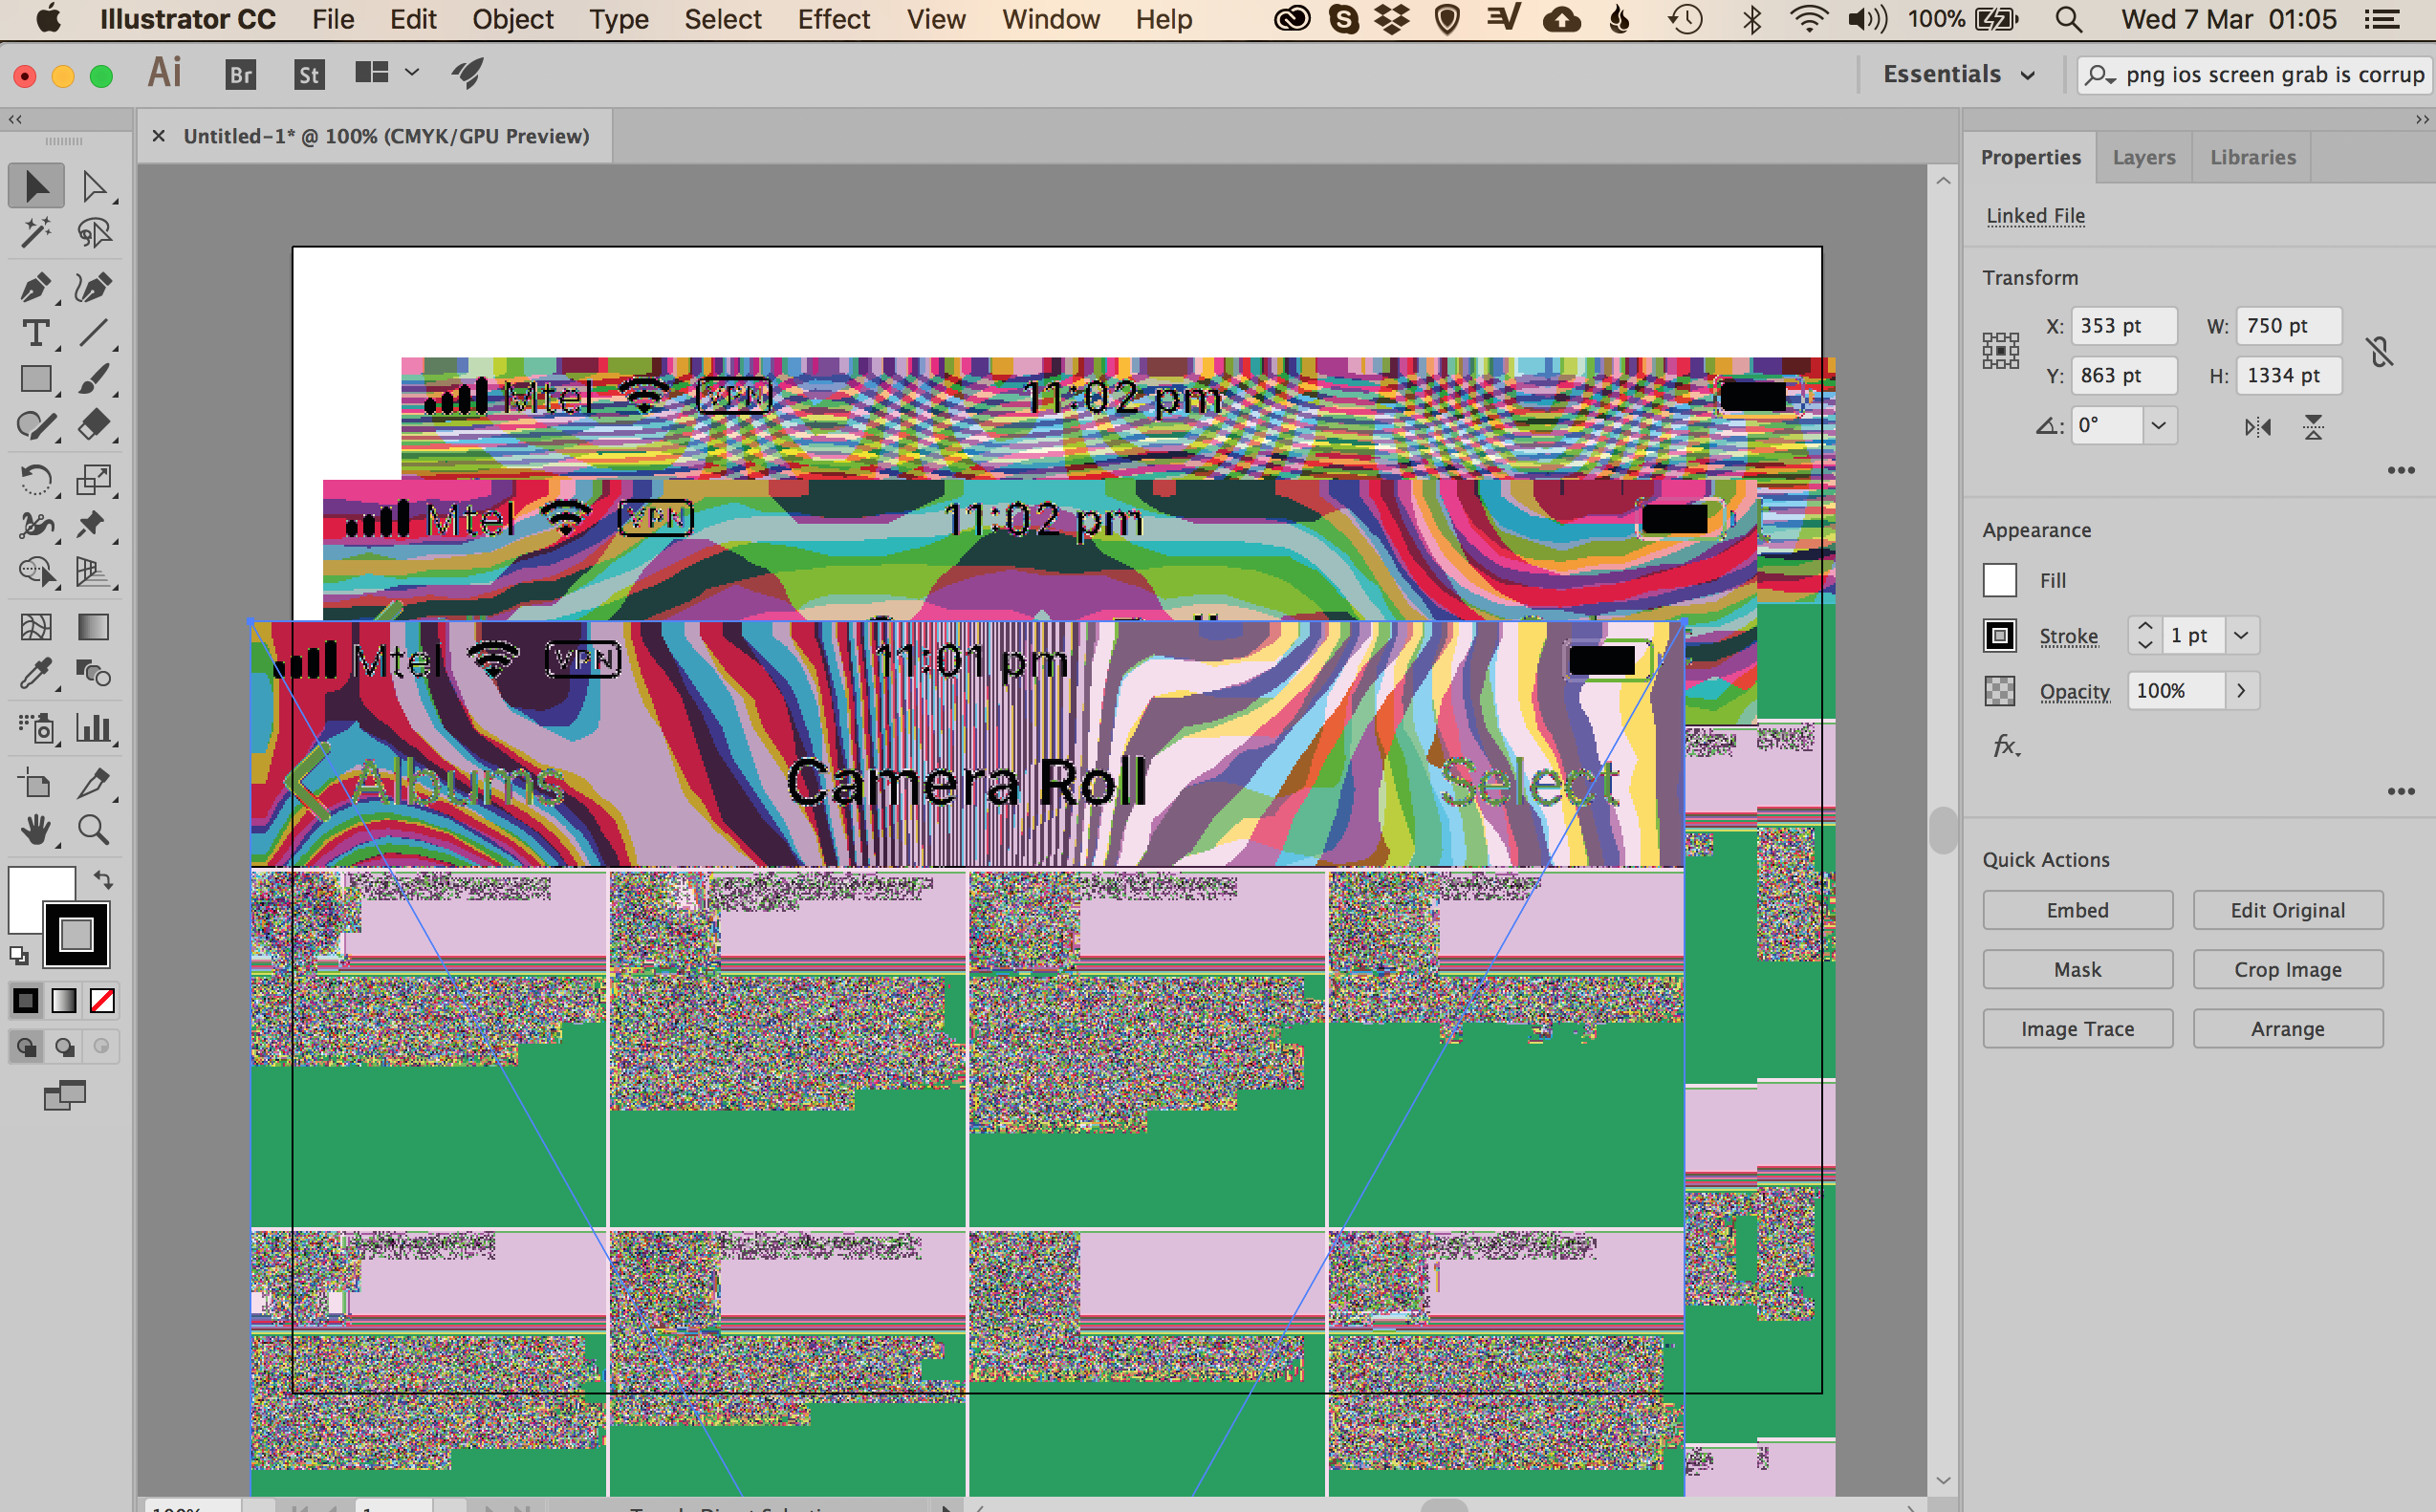Select the Hand tool
The width and height of the screenshot is (2436, 1512).
point(35,830)
